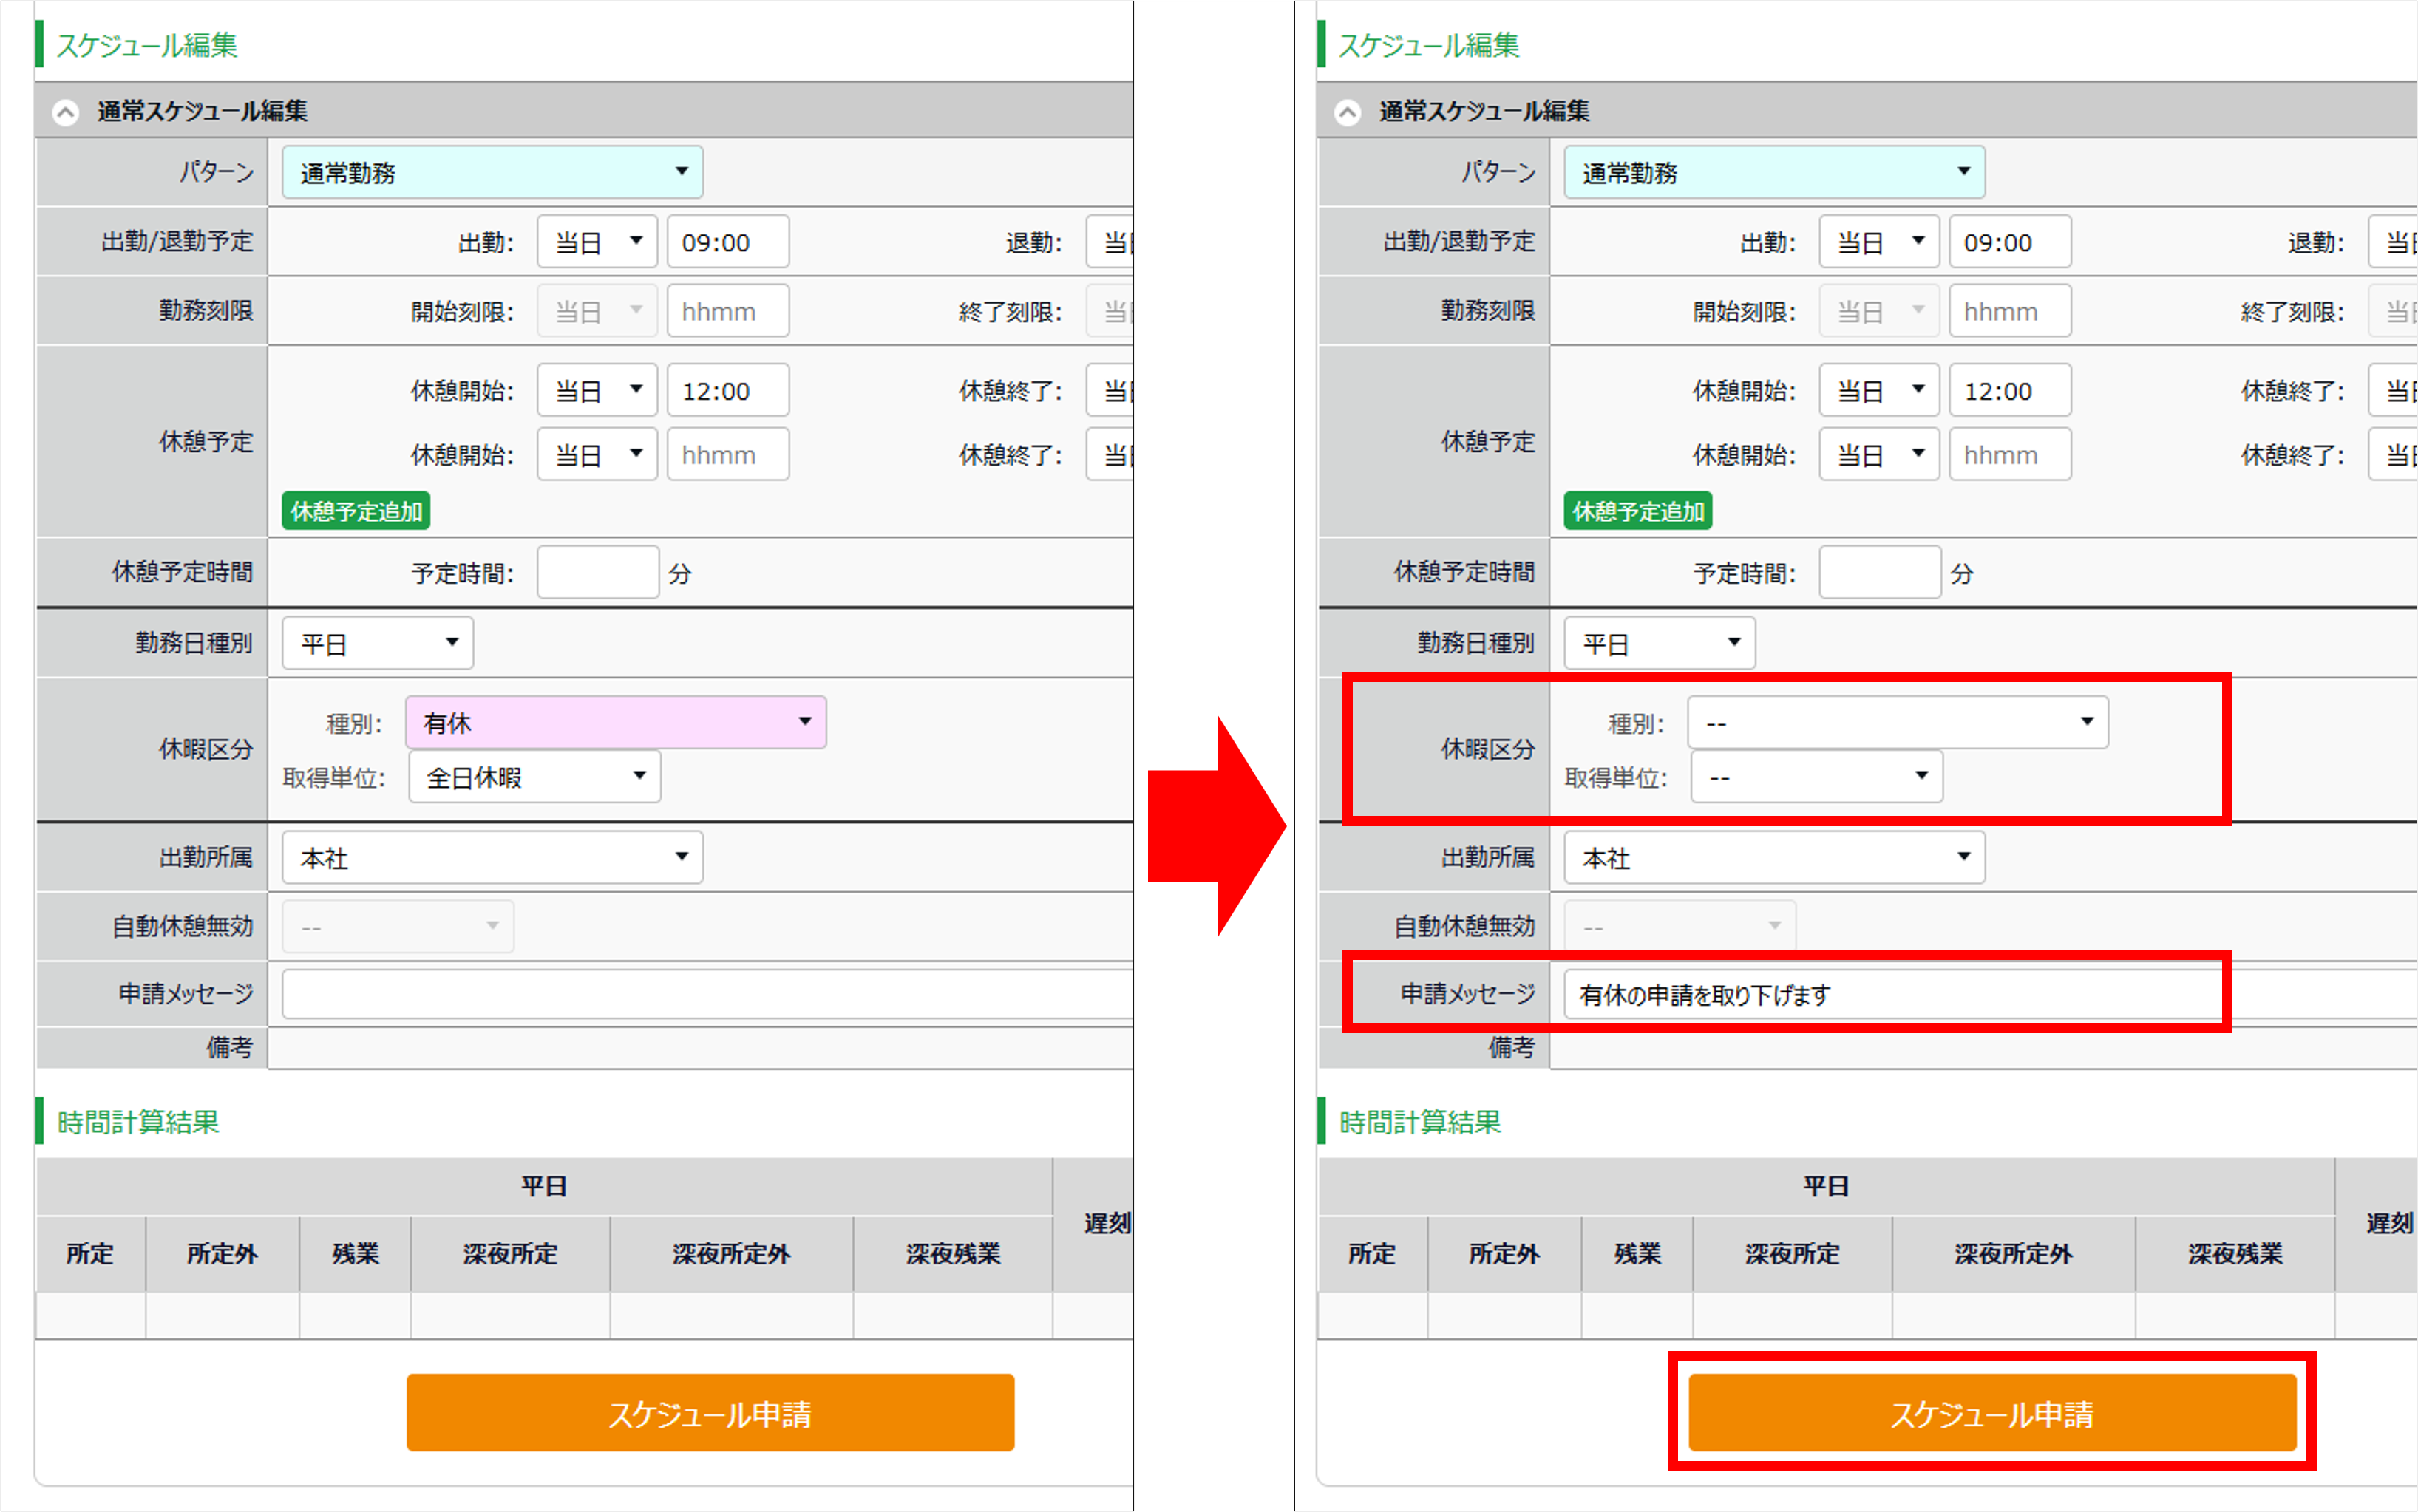2418x1512 pixels.
Task: Open left 出勤 当日 day dropdown
Action: (597, 242)
